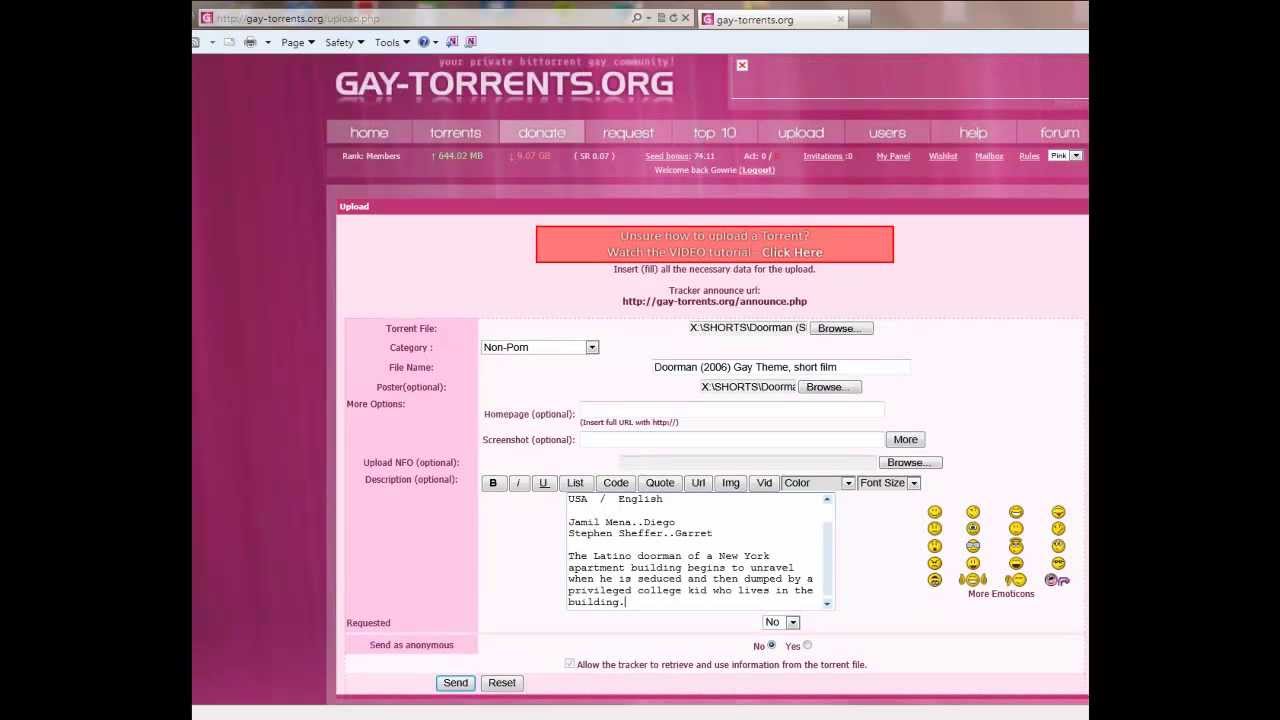Toggle allow tracker to retrieve torrent info checkbox

pos(570,664)
